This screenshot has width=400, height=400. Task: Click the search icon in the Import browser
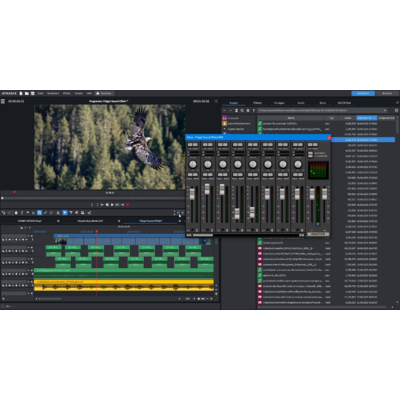point(242,110)
